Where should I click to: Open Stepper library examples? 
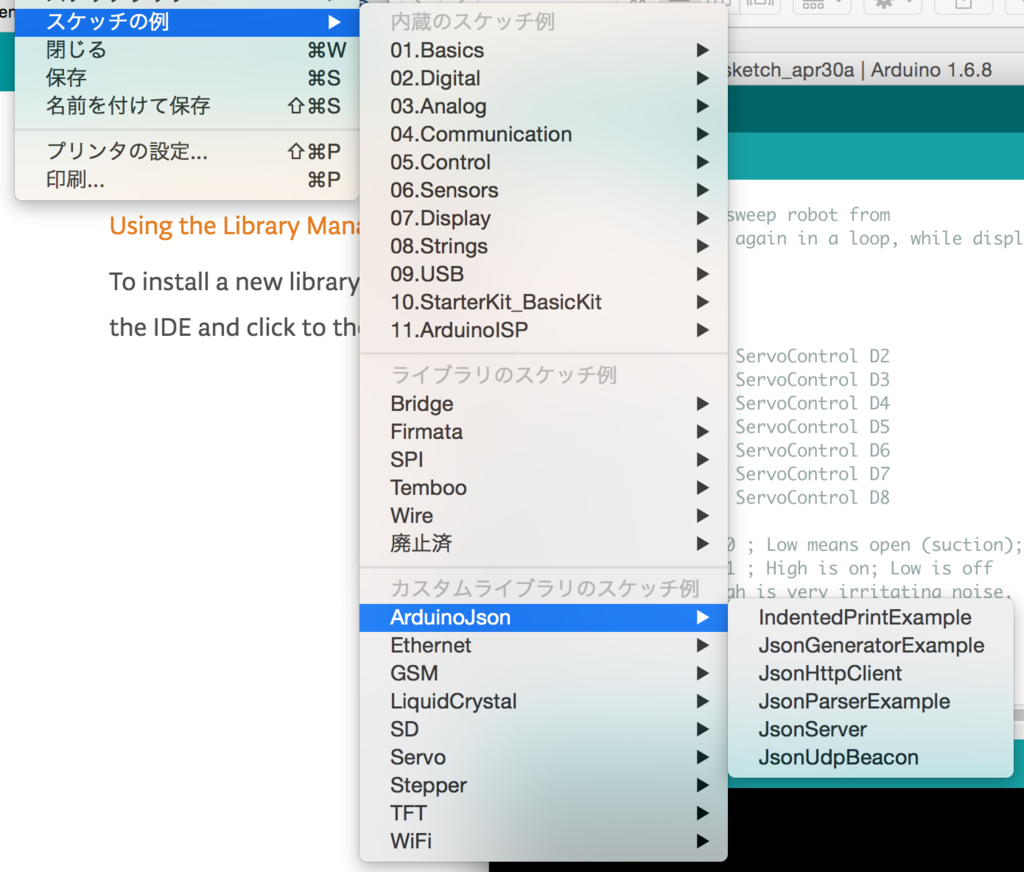(543, 785)
